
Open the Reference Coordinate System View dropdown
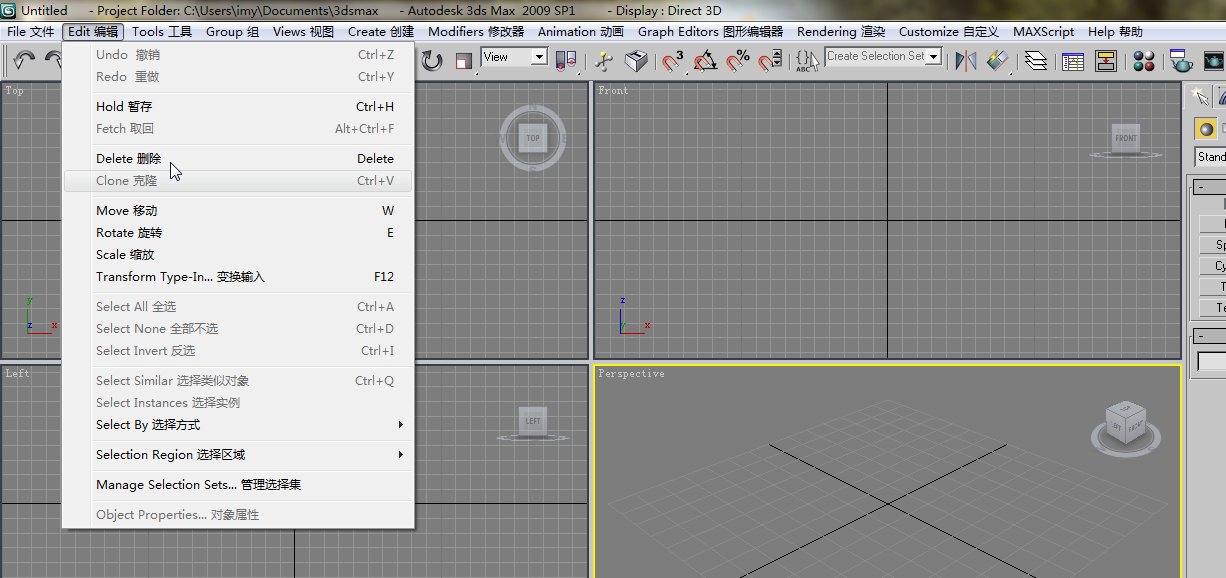click(x=513, y=58)
